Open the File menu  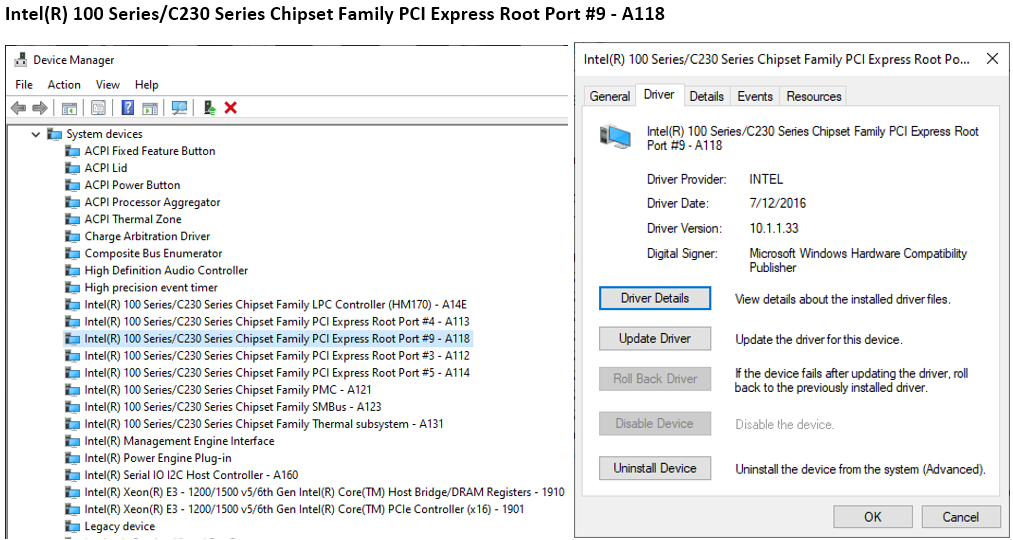[24, 85]
